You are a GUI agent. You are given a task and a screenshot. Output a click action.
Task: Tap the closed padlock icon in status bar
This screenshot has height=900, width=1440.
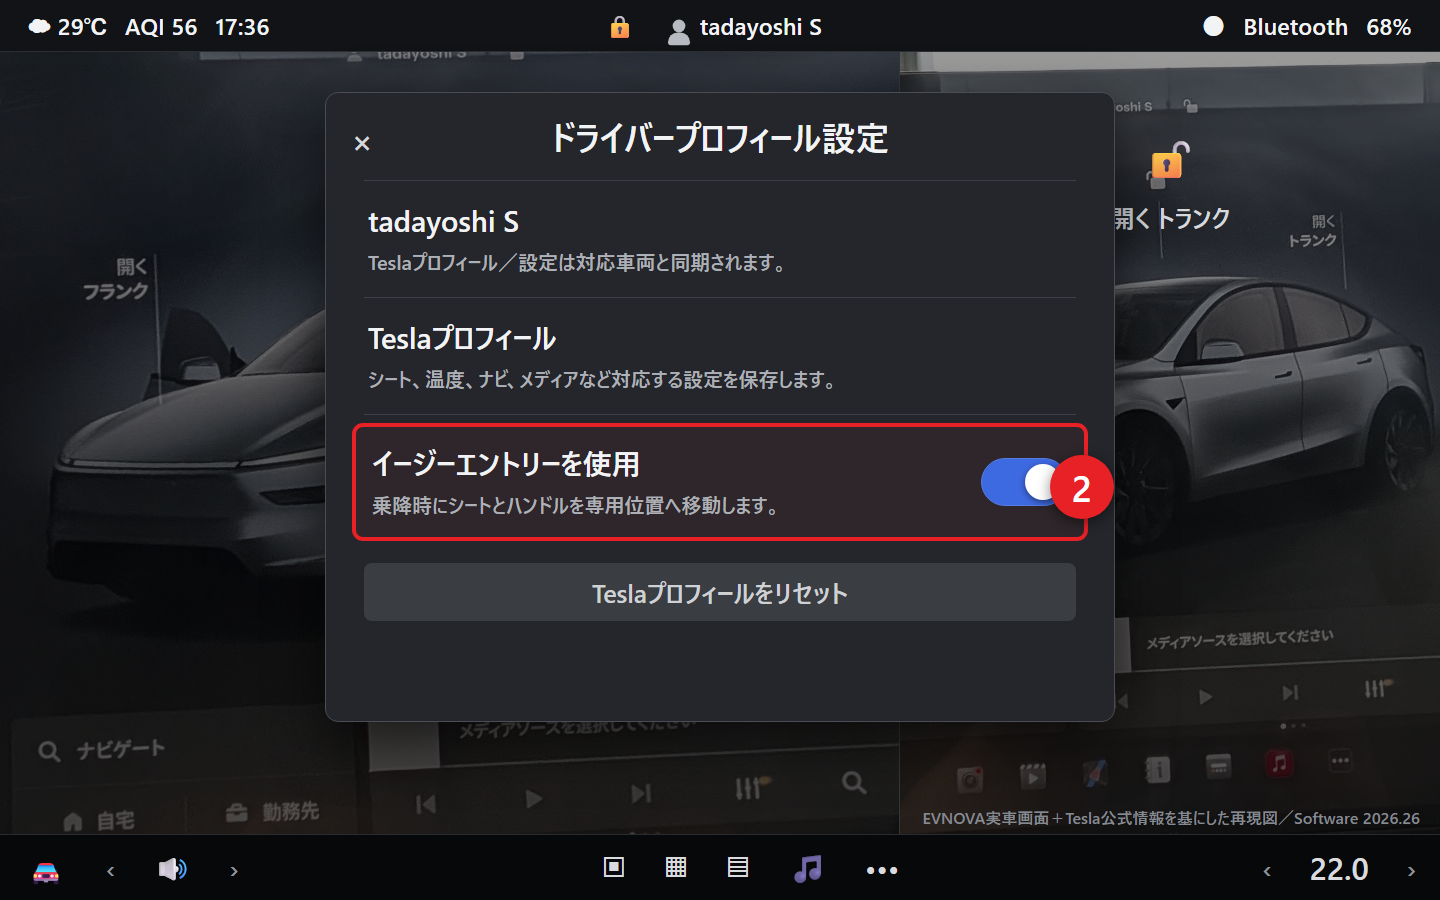coord(620,27)
